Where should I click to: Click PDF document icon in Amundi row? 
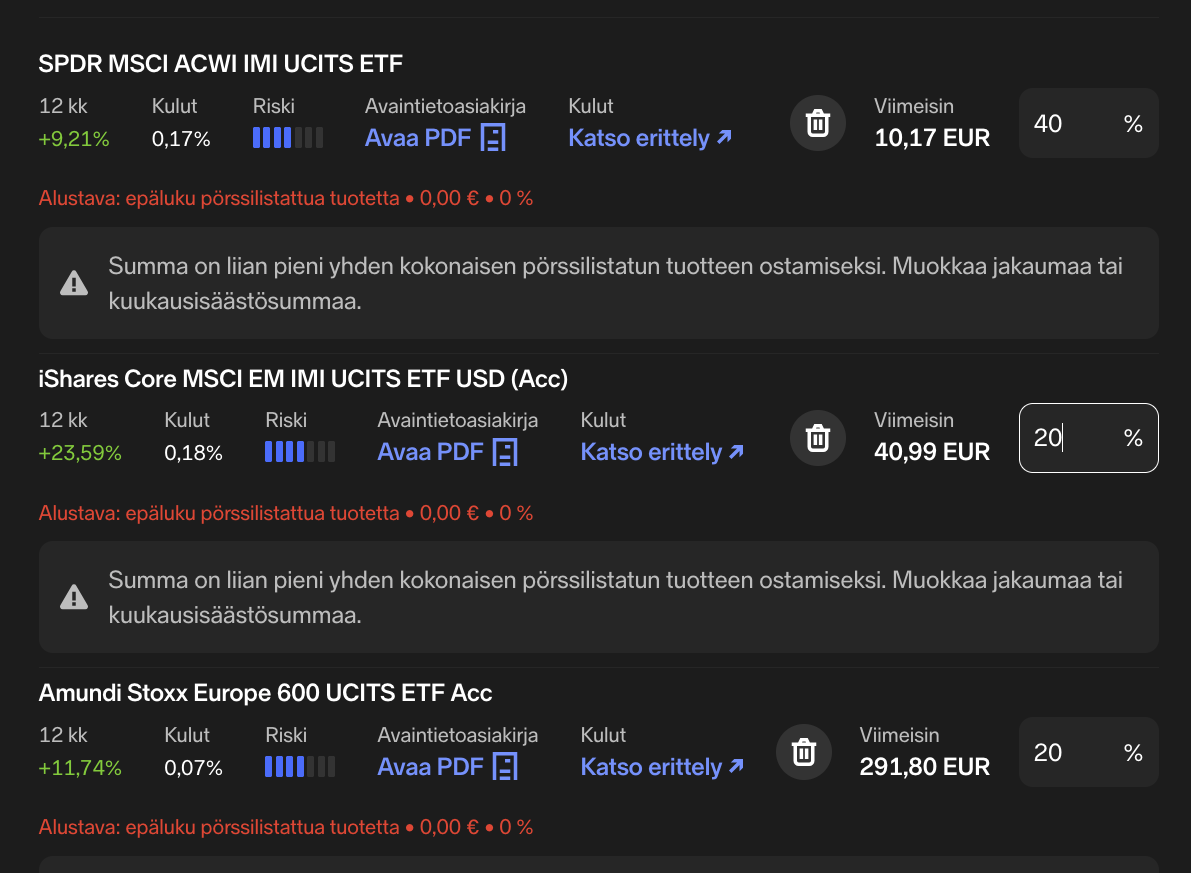506,767
